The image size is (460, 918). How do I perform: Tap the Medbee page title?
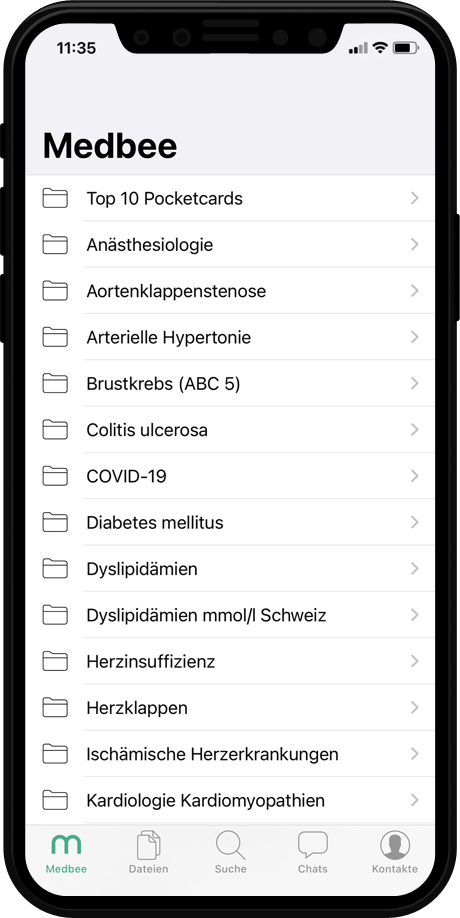[x=109, y=146]
